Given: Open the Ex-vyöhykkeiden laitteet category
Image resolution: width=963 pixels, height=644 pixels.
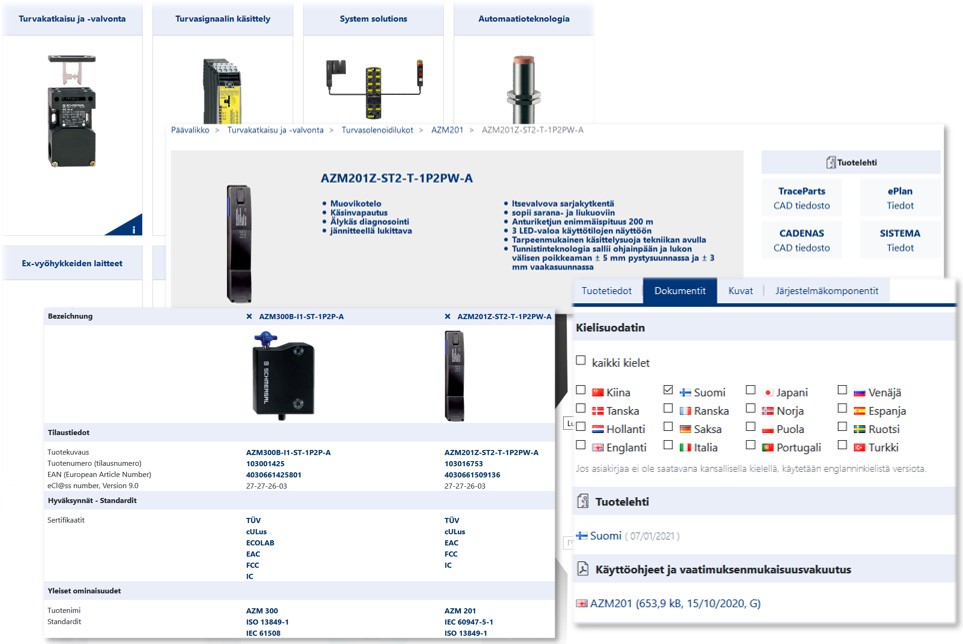Looking at the screenshot, I should (x=72, y=263).
